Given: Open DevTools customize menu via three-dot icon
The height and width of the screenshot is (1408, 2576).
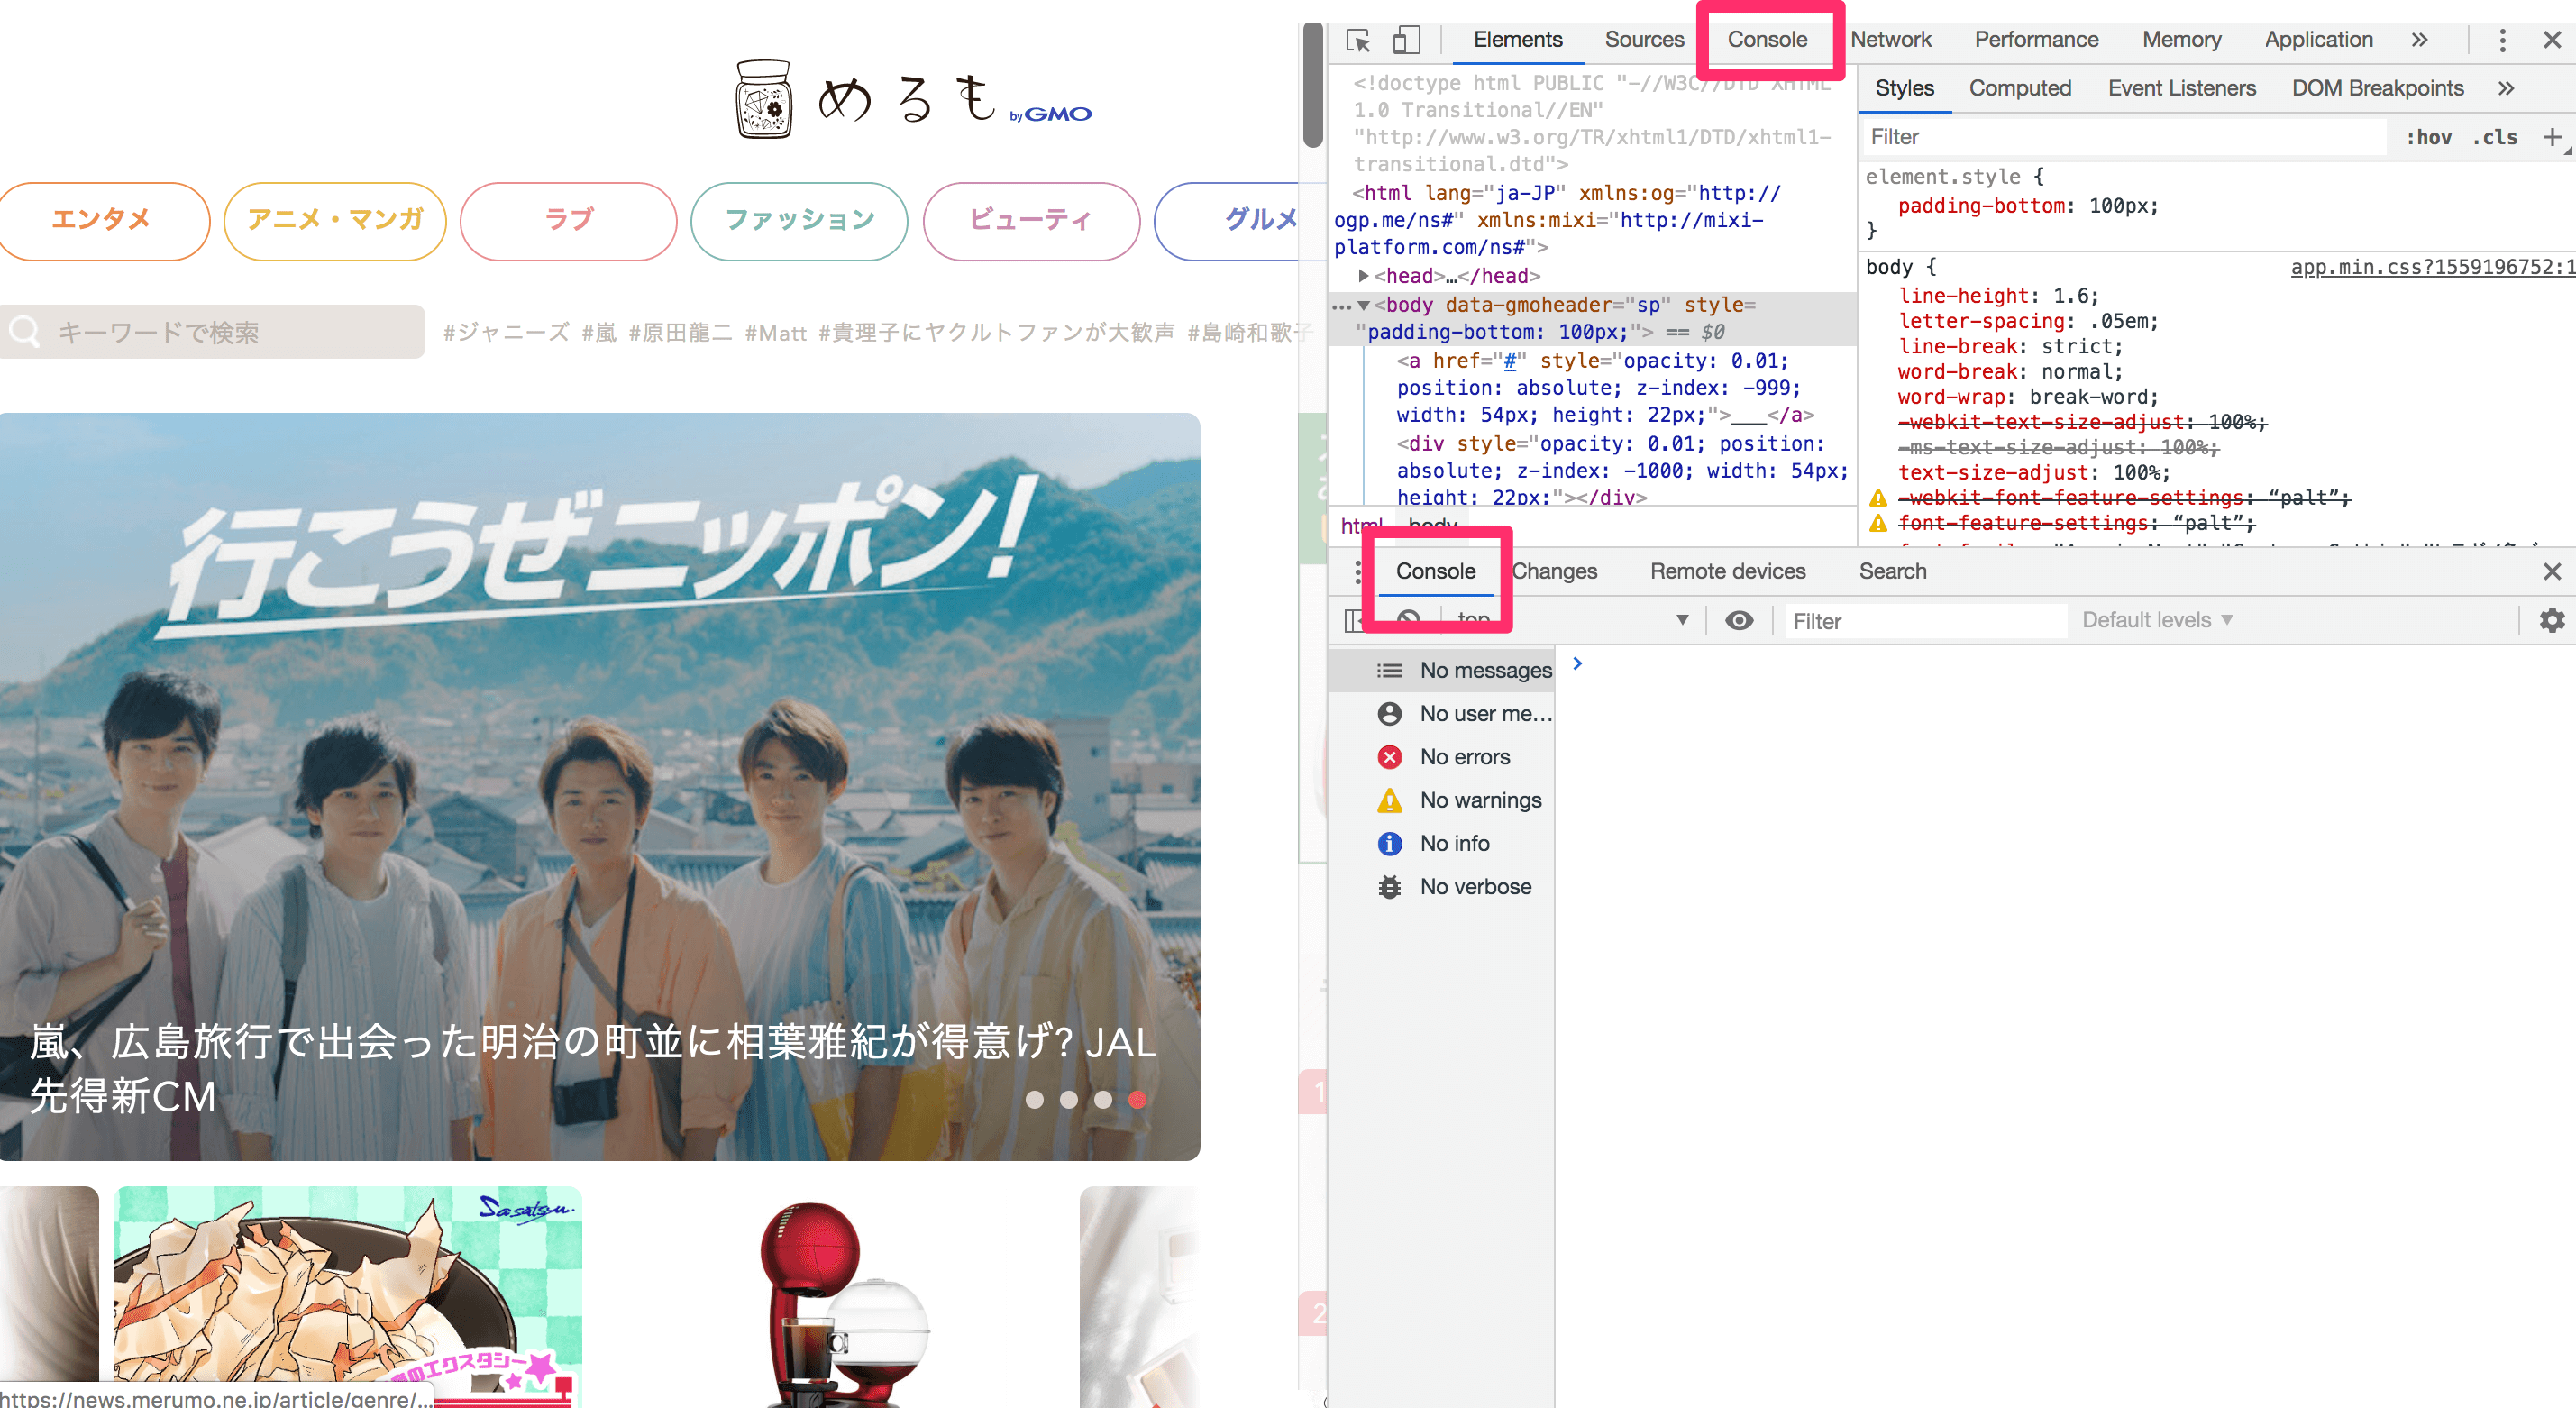Looking at the screenshot, I should (2503, 40).
